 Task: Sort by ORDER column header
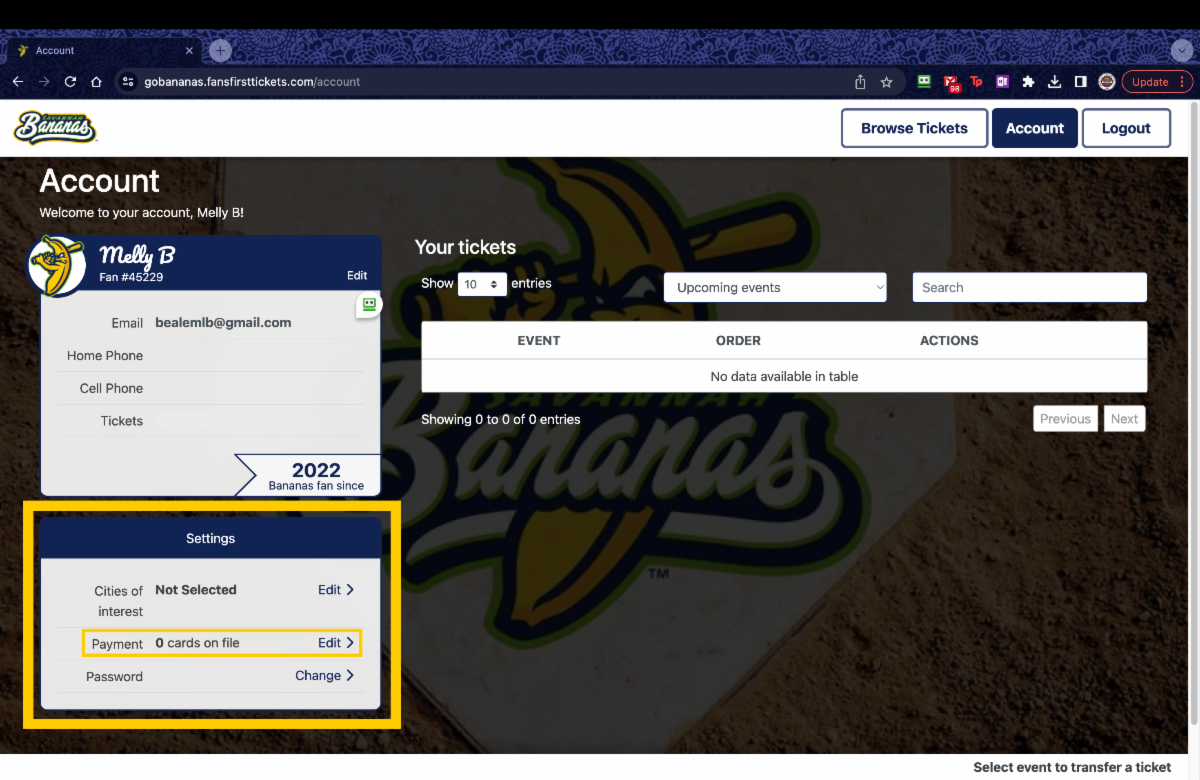[x=738, y=340]
